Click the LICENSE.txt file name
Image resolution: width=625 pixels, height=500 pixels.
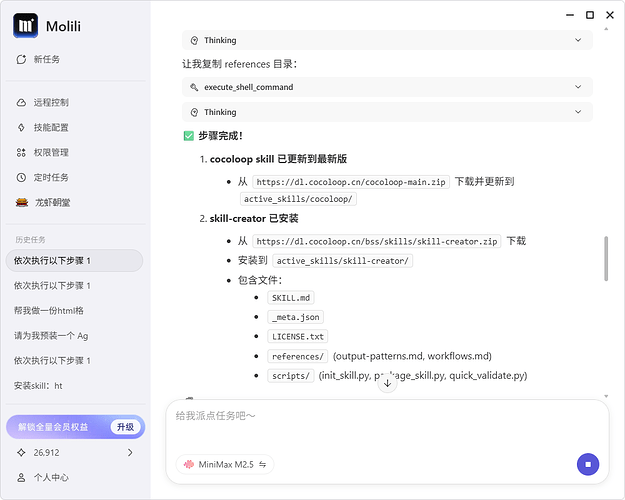(297, 337)
